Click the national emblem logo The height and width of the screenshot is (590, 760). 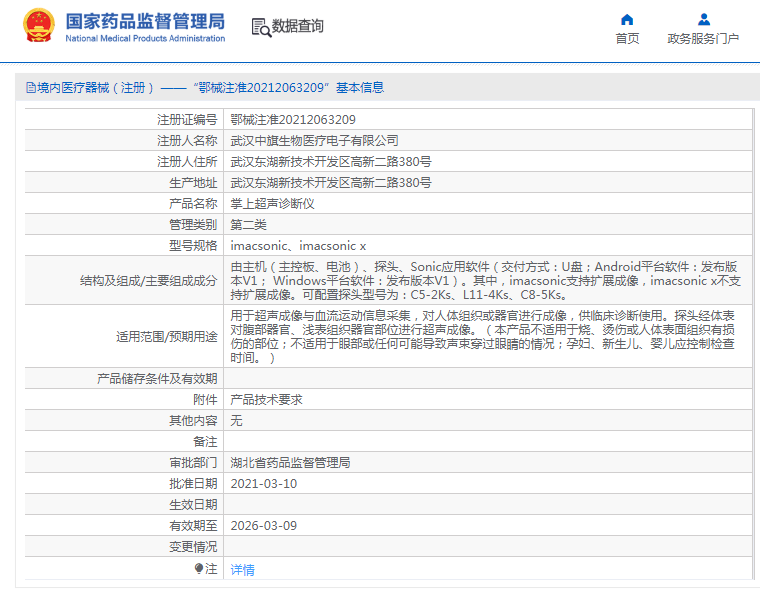pos(39,25)
